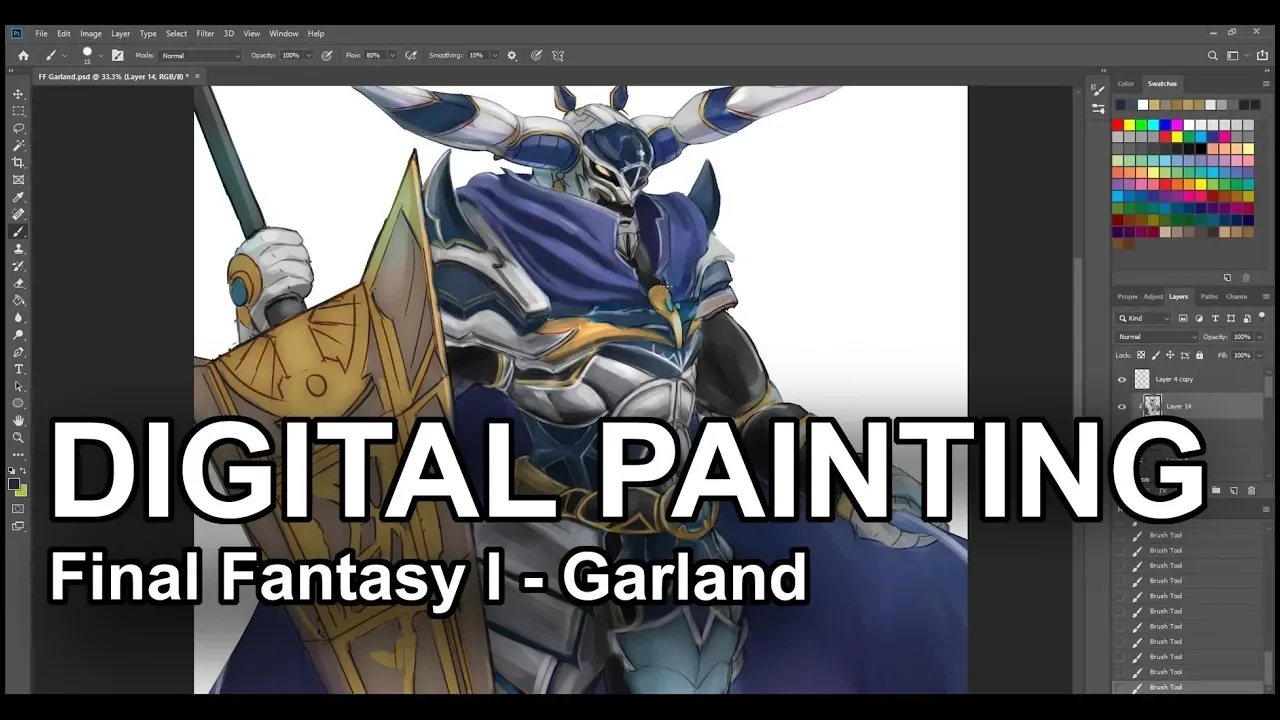The height and width of the screenshot is (720, 1280).
Task: Select the Rectangular Marquee tool
Action: (18, 111)
